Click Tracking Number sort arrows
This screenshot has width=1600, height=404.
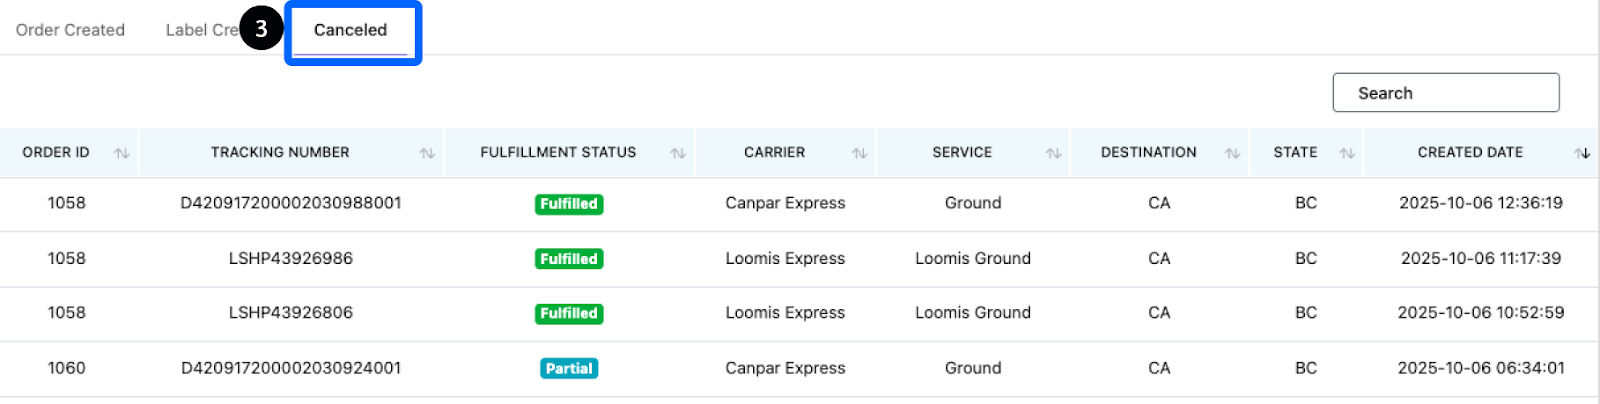[427, 153]
